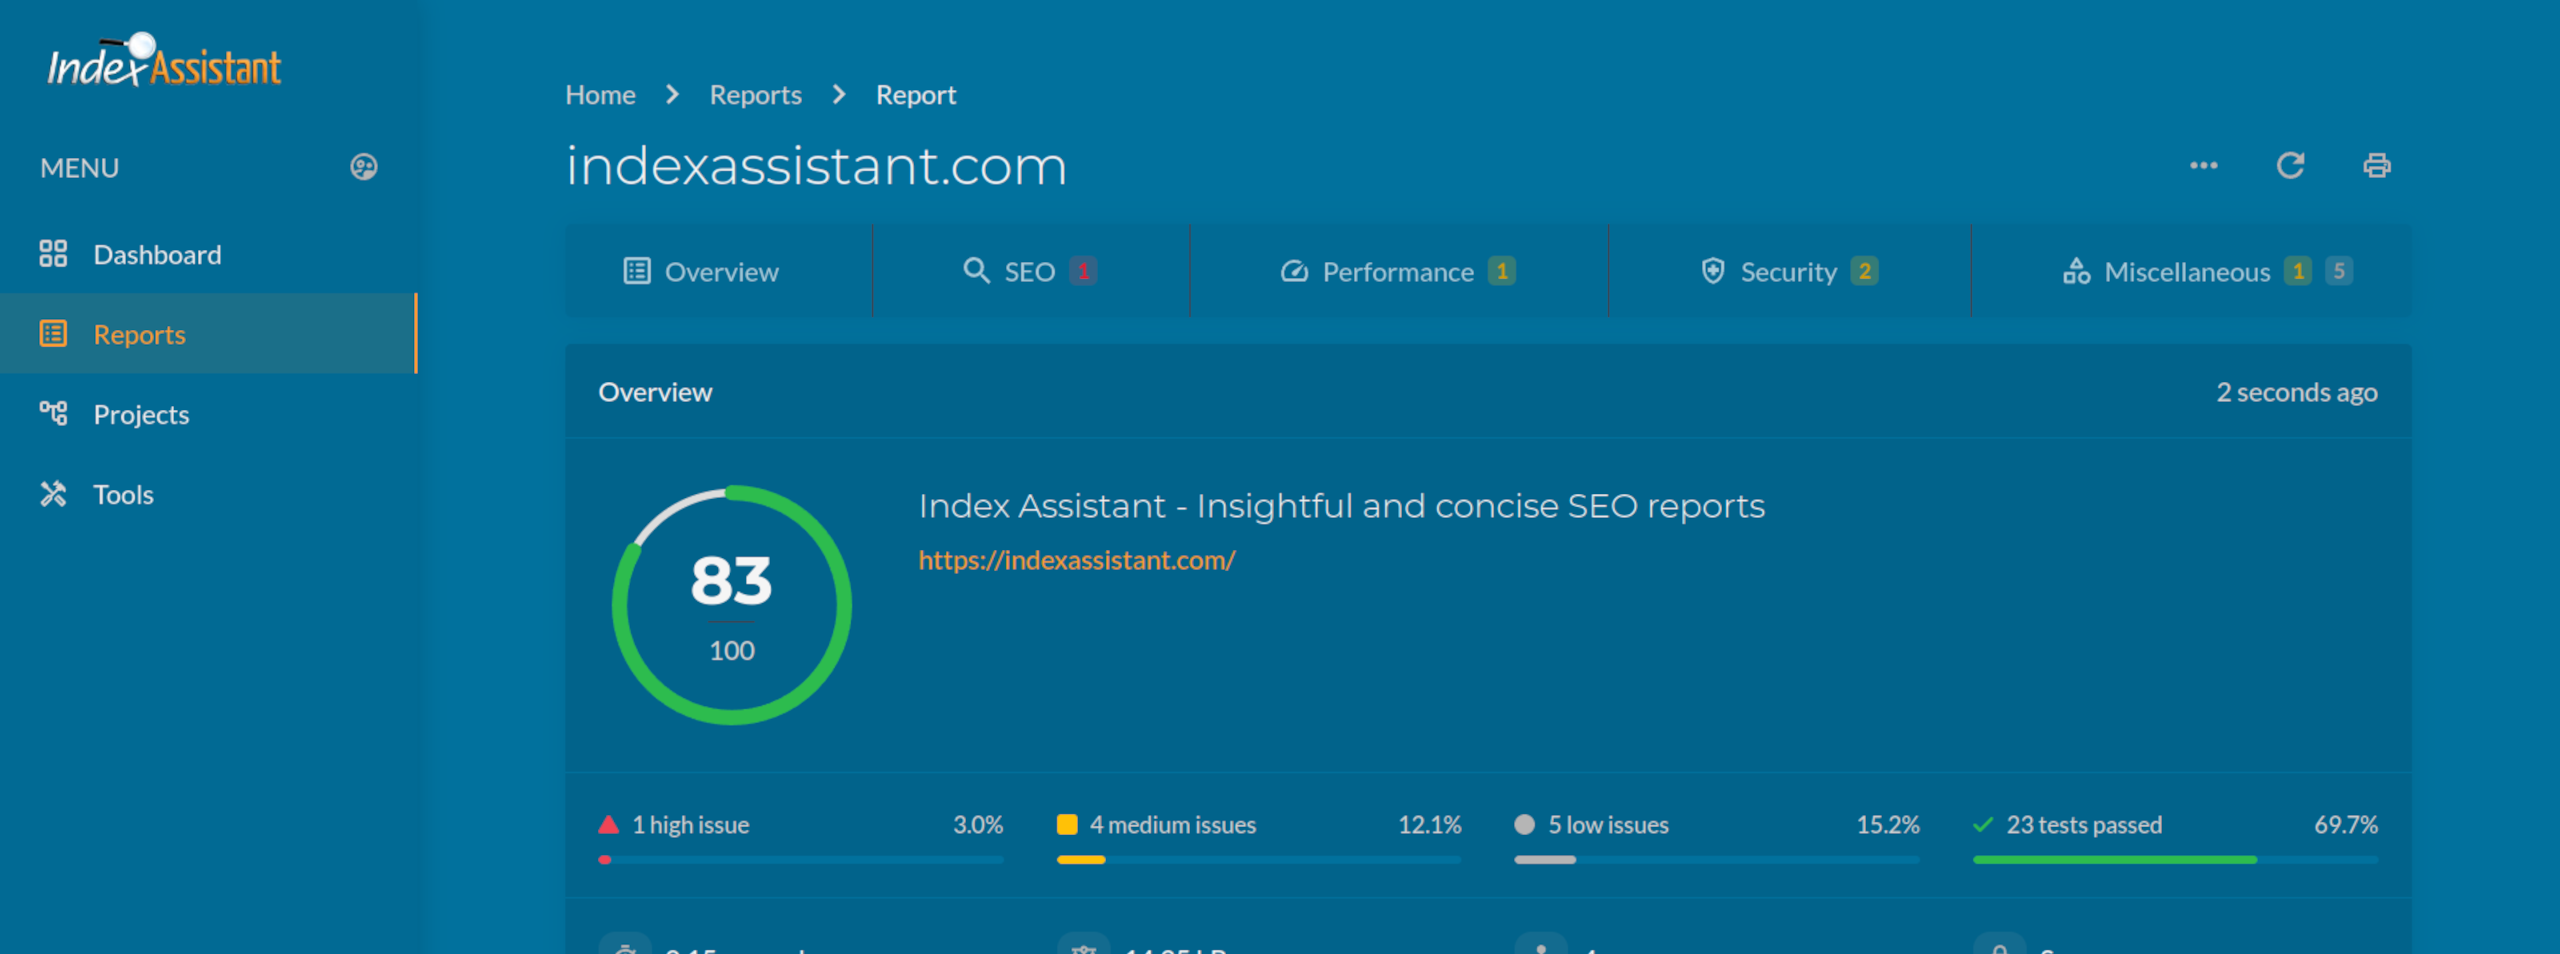2560x954 pixels.
Task: Click the MENU sidebar label
Action: point(79,168)
